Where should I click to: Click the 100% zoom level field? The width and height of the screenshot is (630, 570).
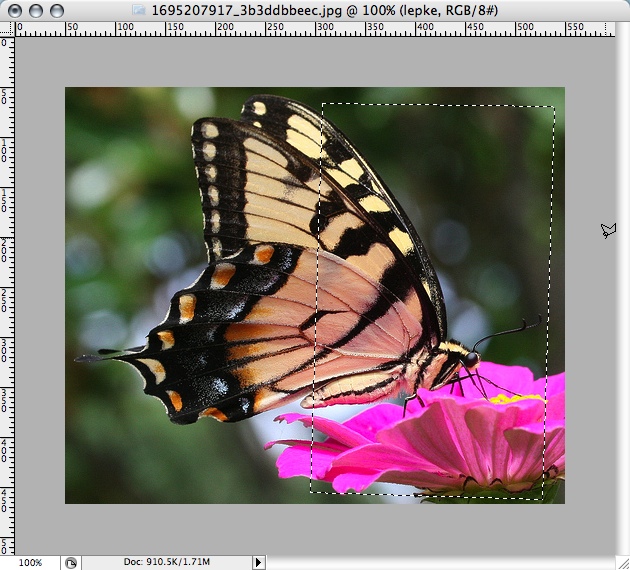[30, 563]
